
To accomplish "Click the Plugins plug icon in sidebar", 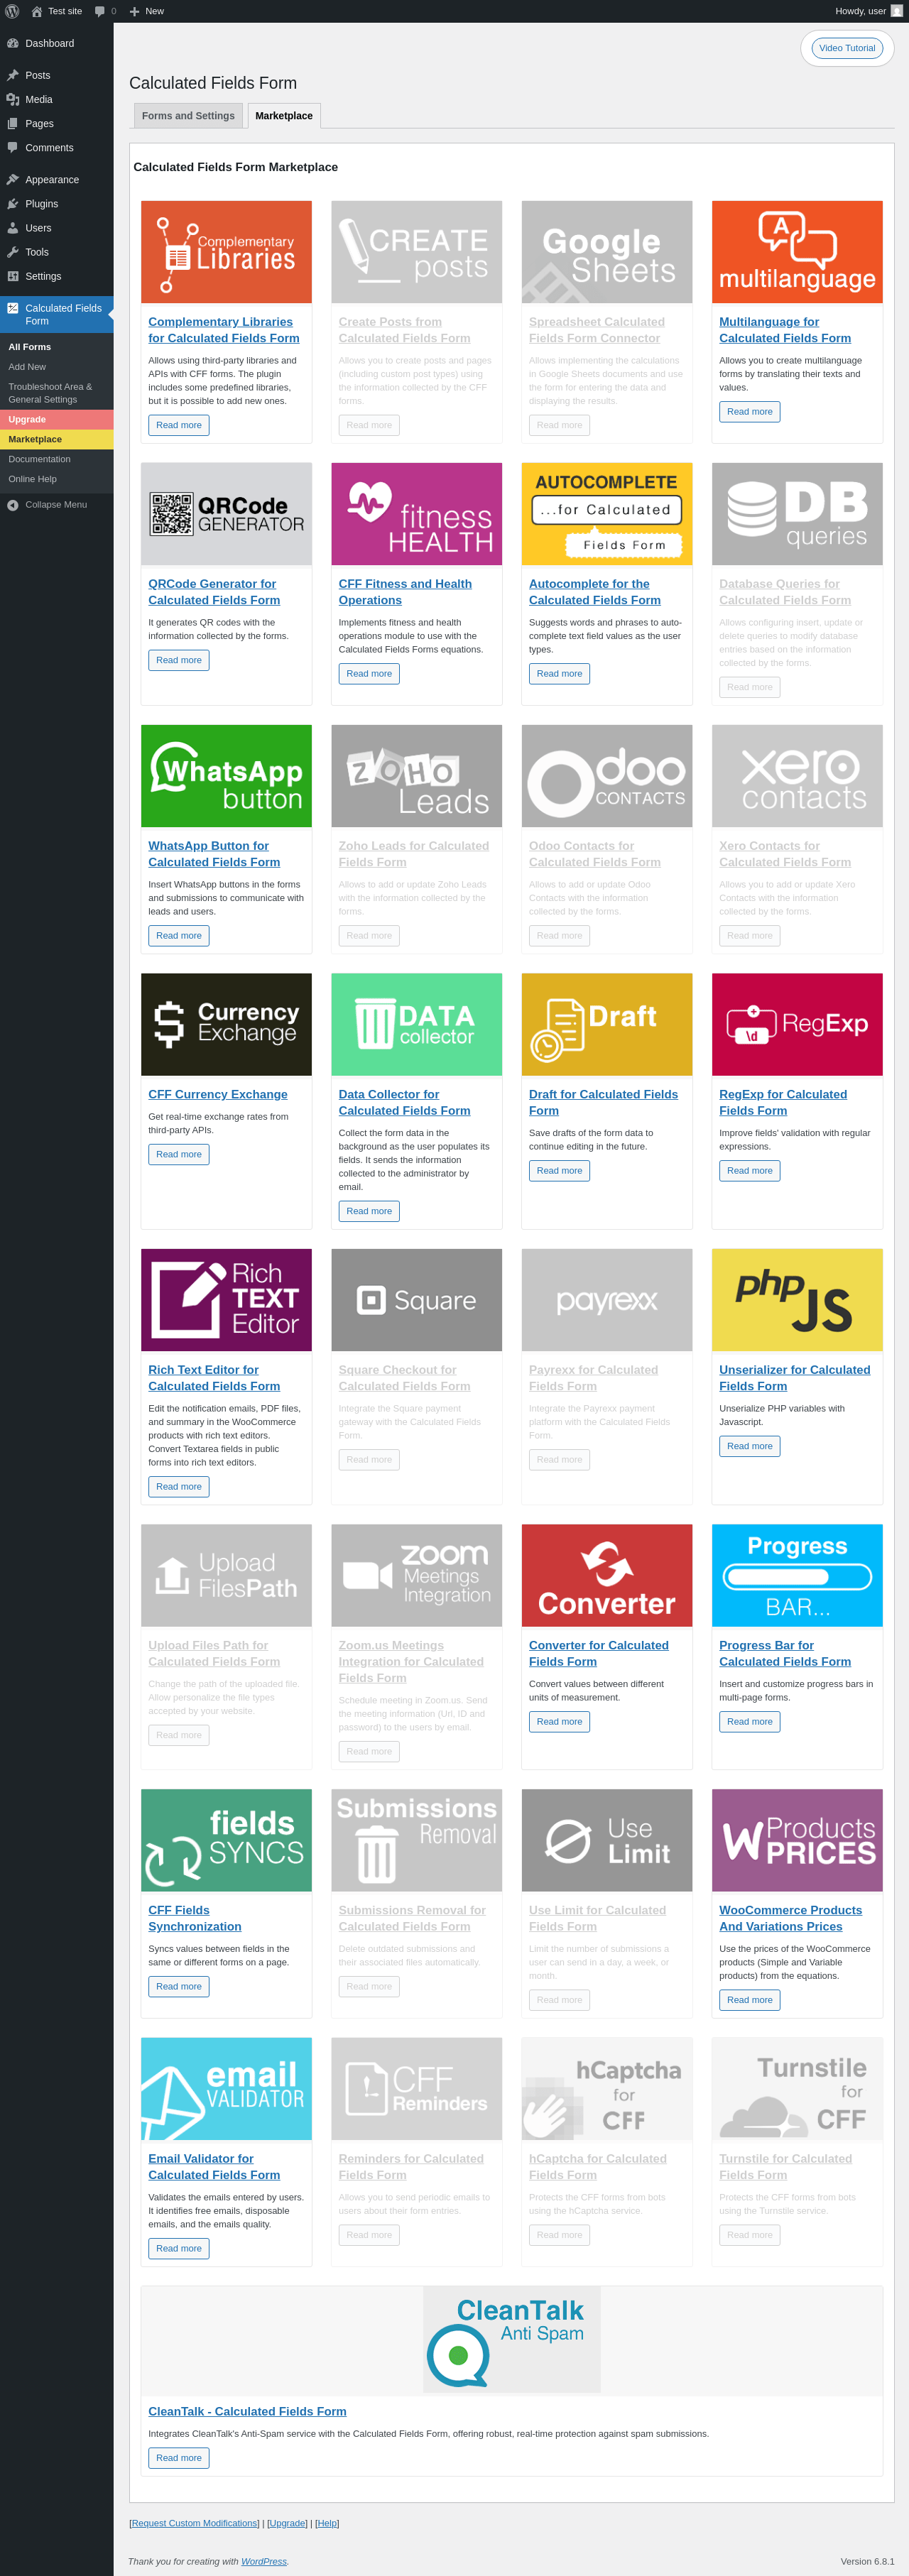I will pos(13,203).
